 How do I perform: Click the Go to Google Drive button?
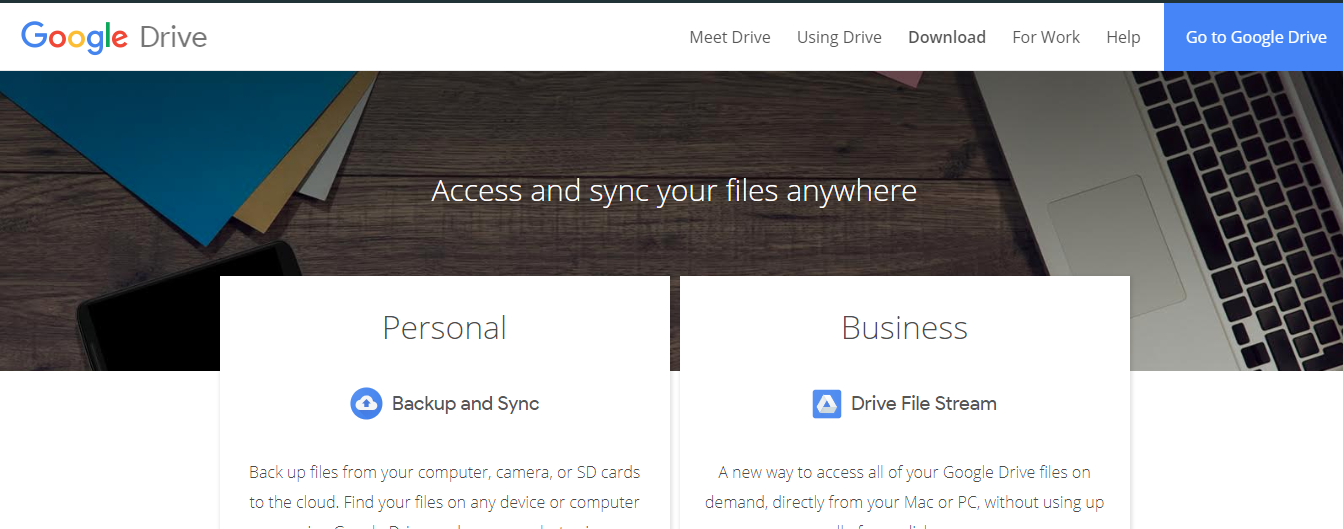click(x=1254, y=37)
